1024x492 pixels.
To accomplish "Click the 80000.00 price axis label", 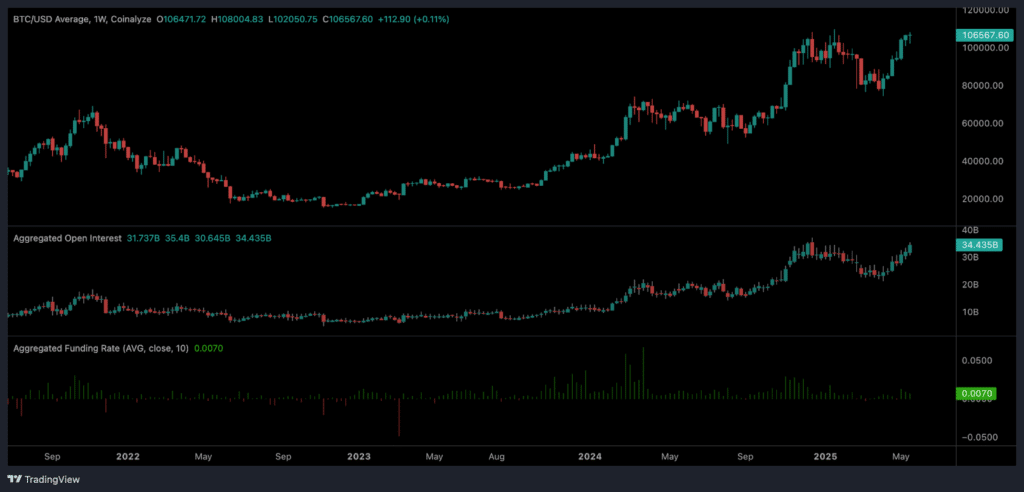I will [x=985, y=86].
